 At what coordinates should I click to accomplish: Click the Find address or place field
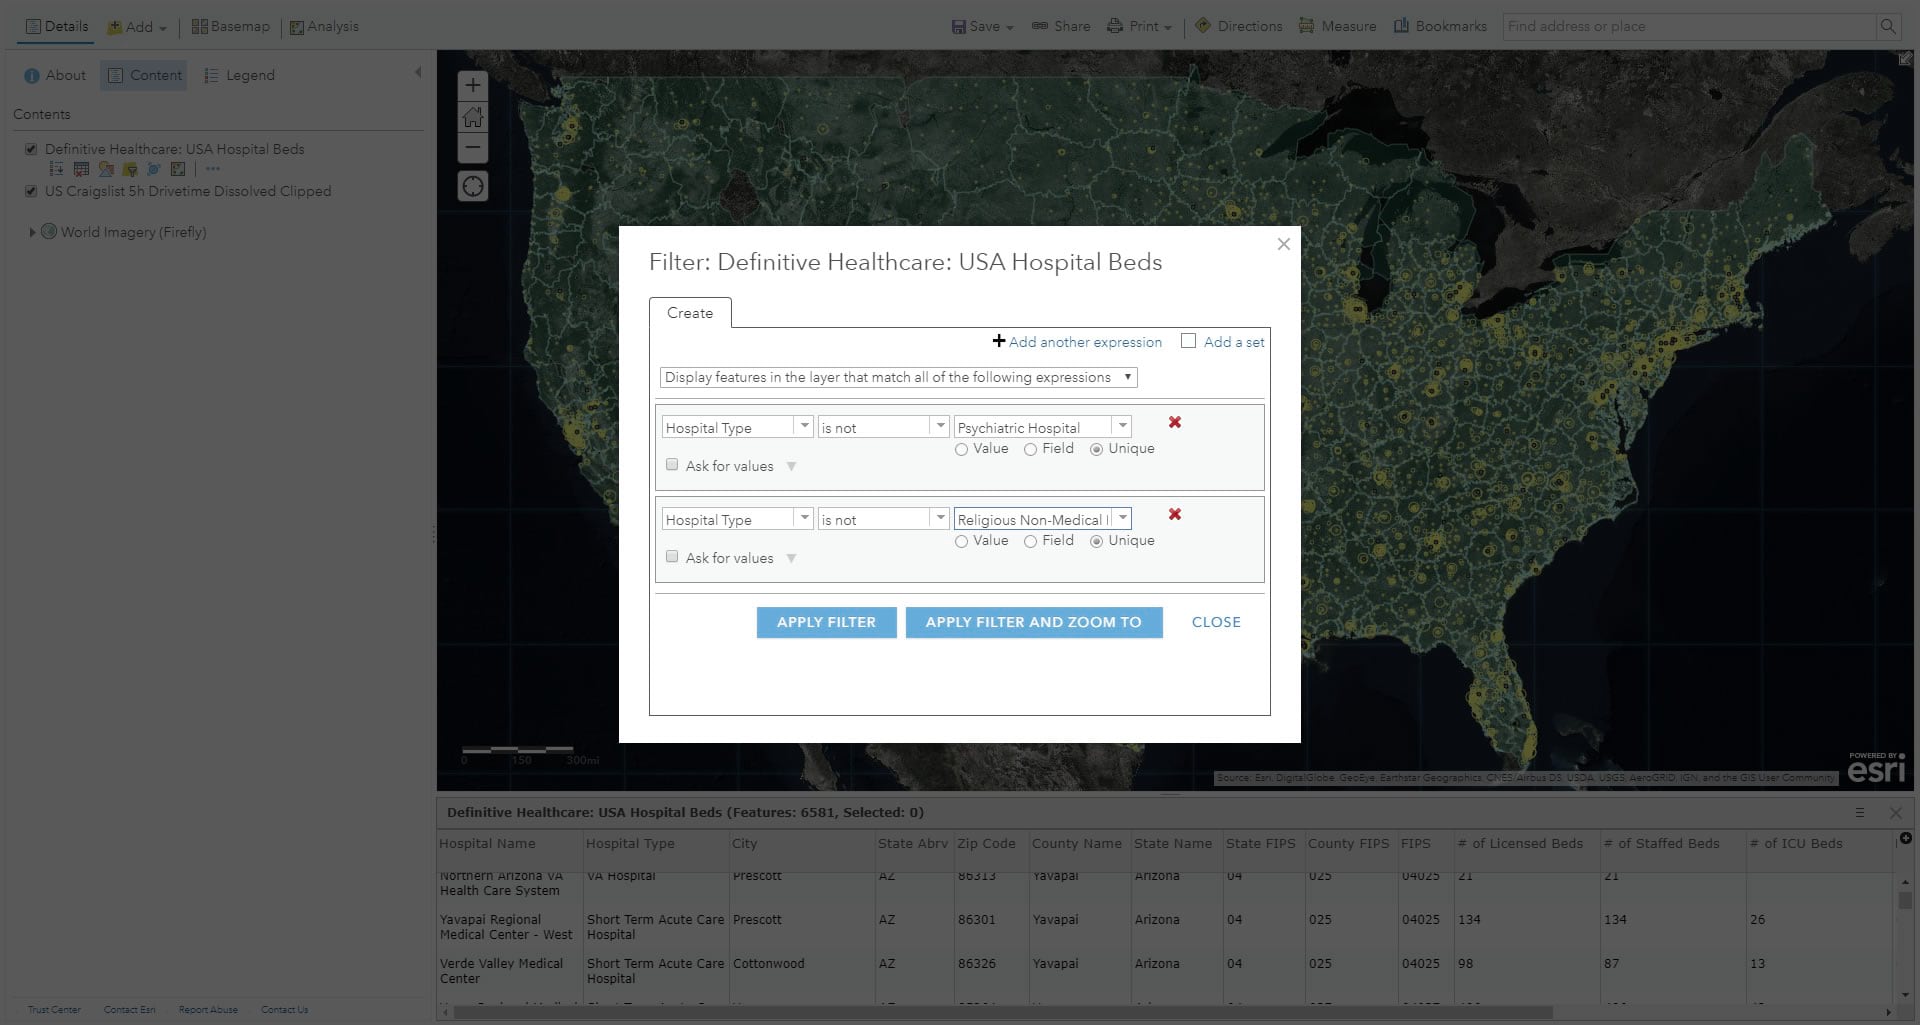point(1688,27)
